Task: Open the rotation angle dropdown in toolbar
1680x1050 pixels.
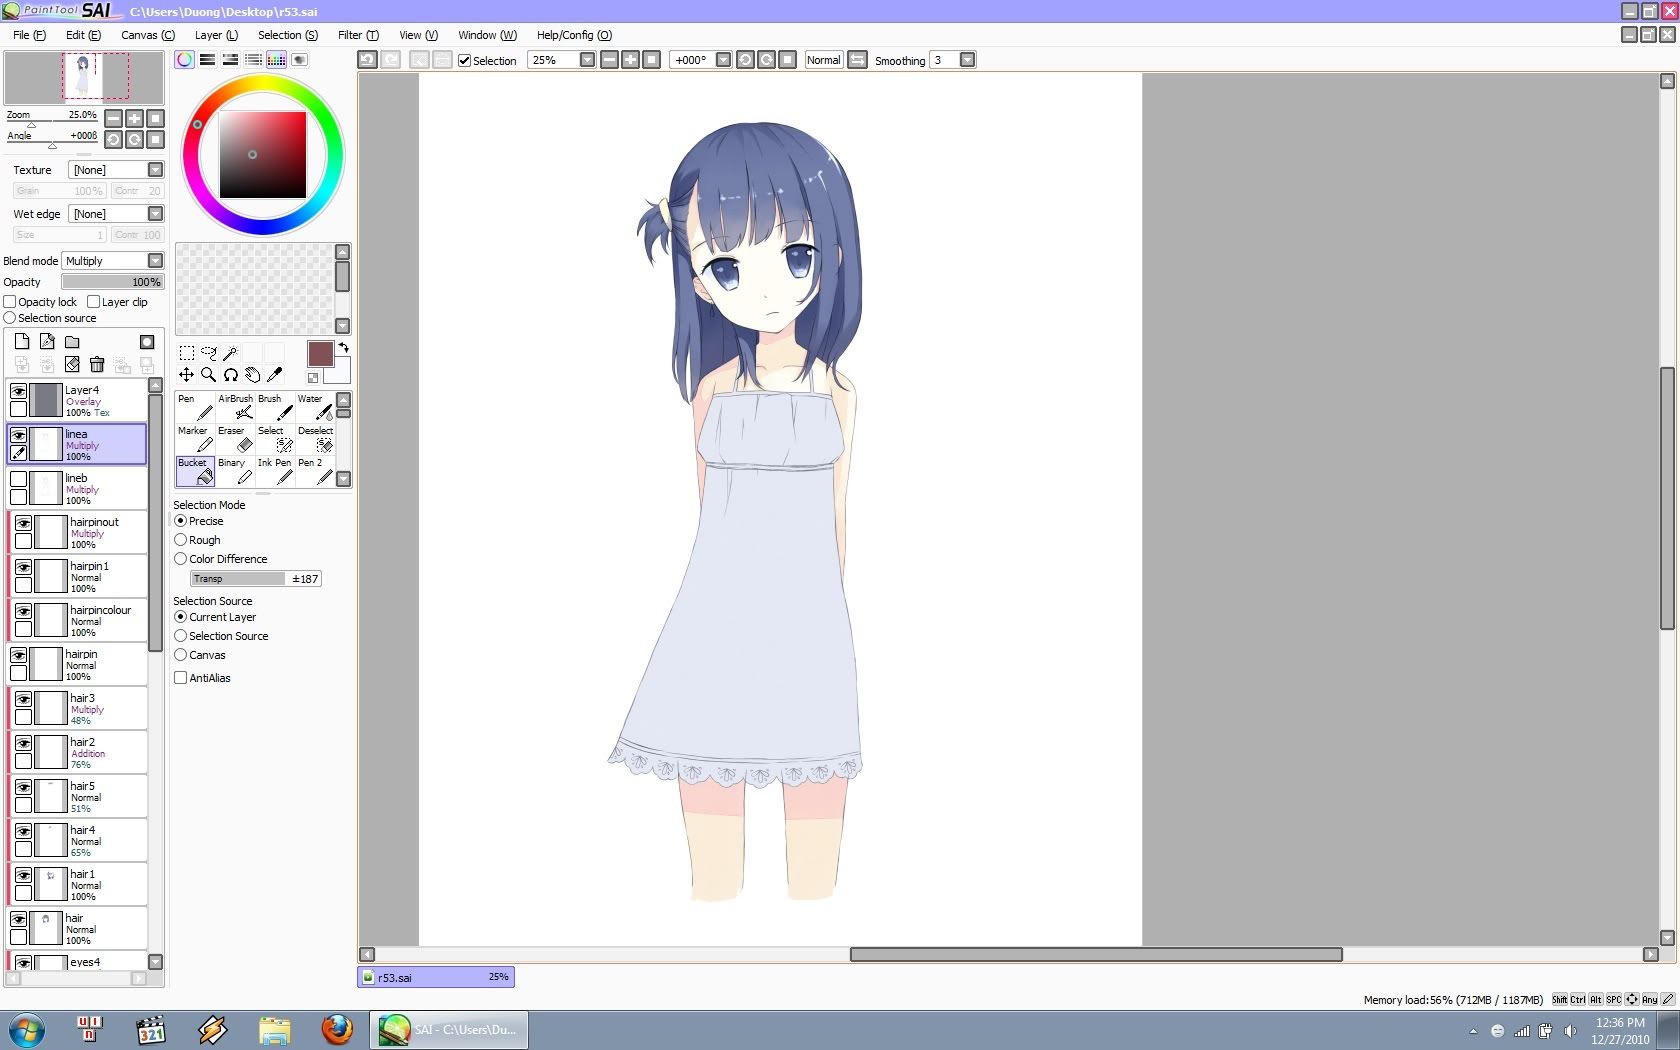Action: pyautogui.click(x=724, y=60)
